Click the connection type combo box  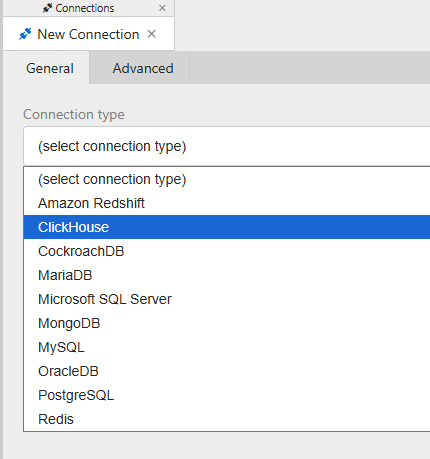(x=227, y=146)
